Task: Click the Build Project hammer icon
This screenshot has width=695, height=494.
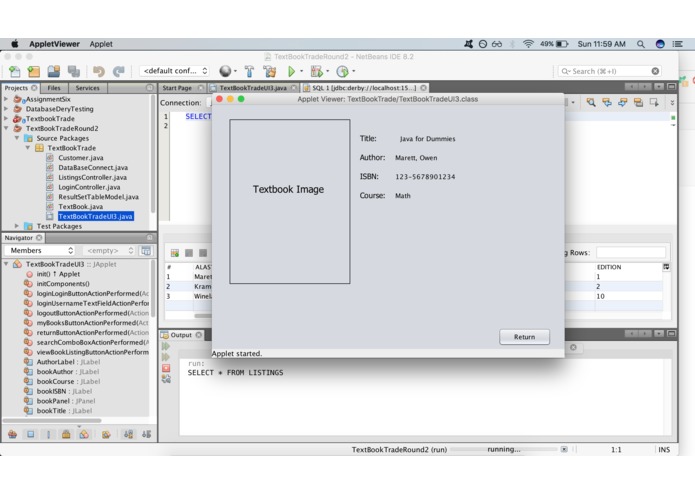Action: coord(249,71)
